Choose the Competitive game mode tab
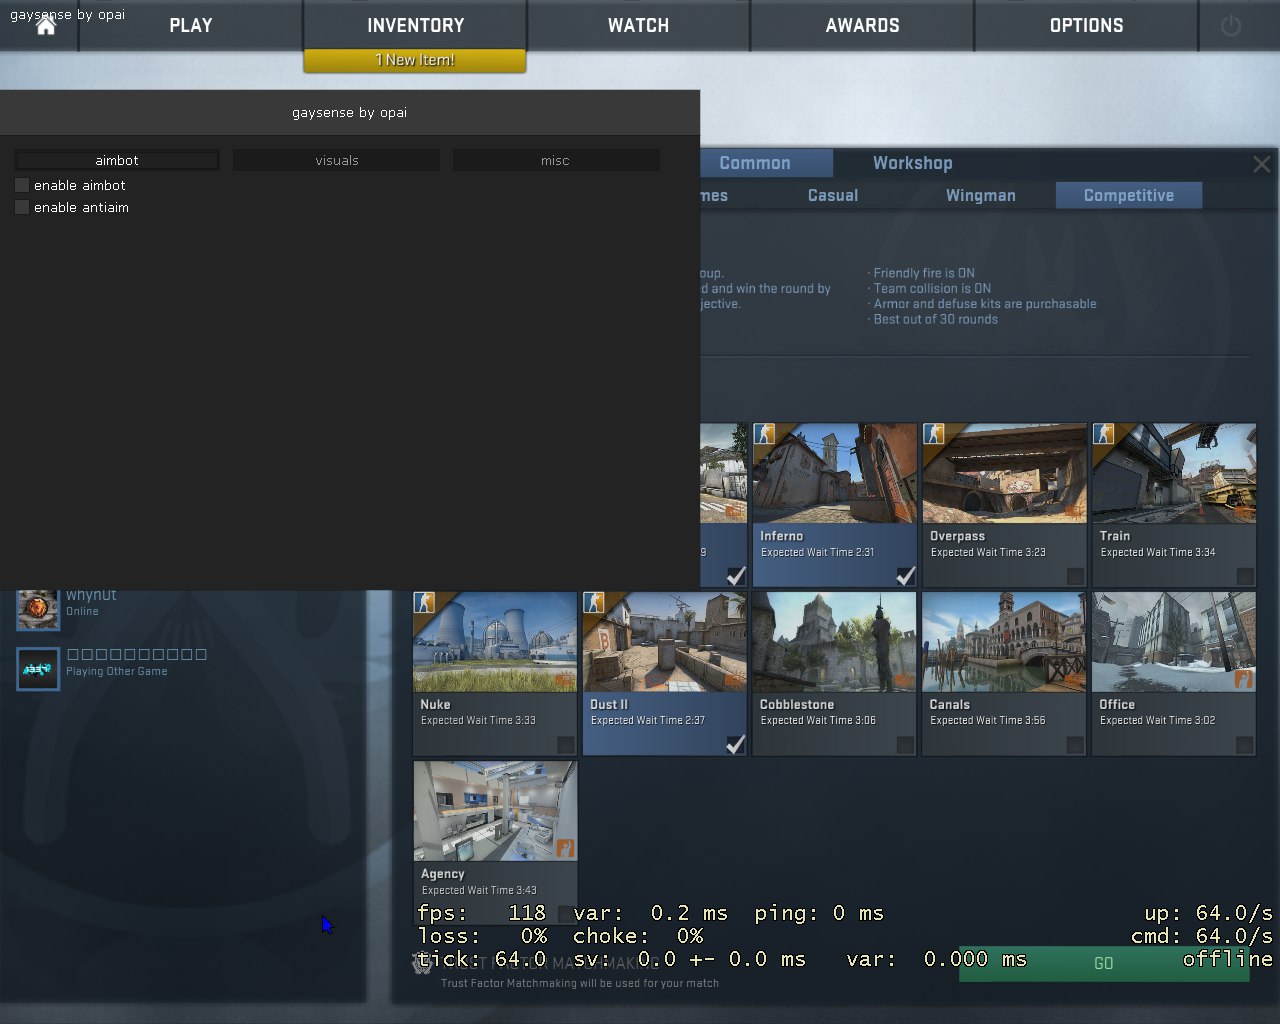 coord(1129,196)
